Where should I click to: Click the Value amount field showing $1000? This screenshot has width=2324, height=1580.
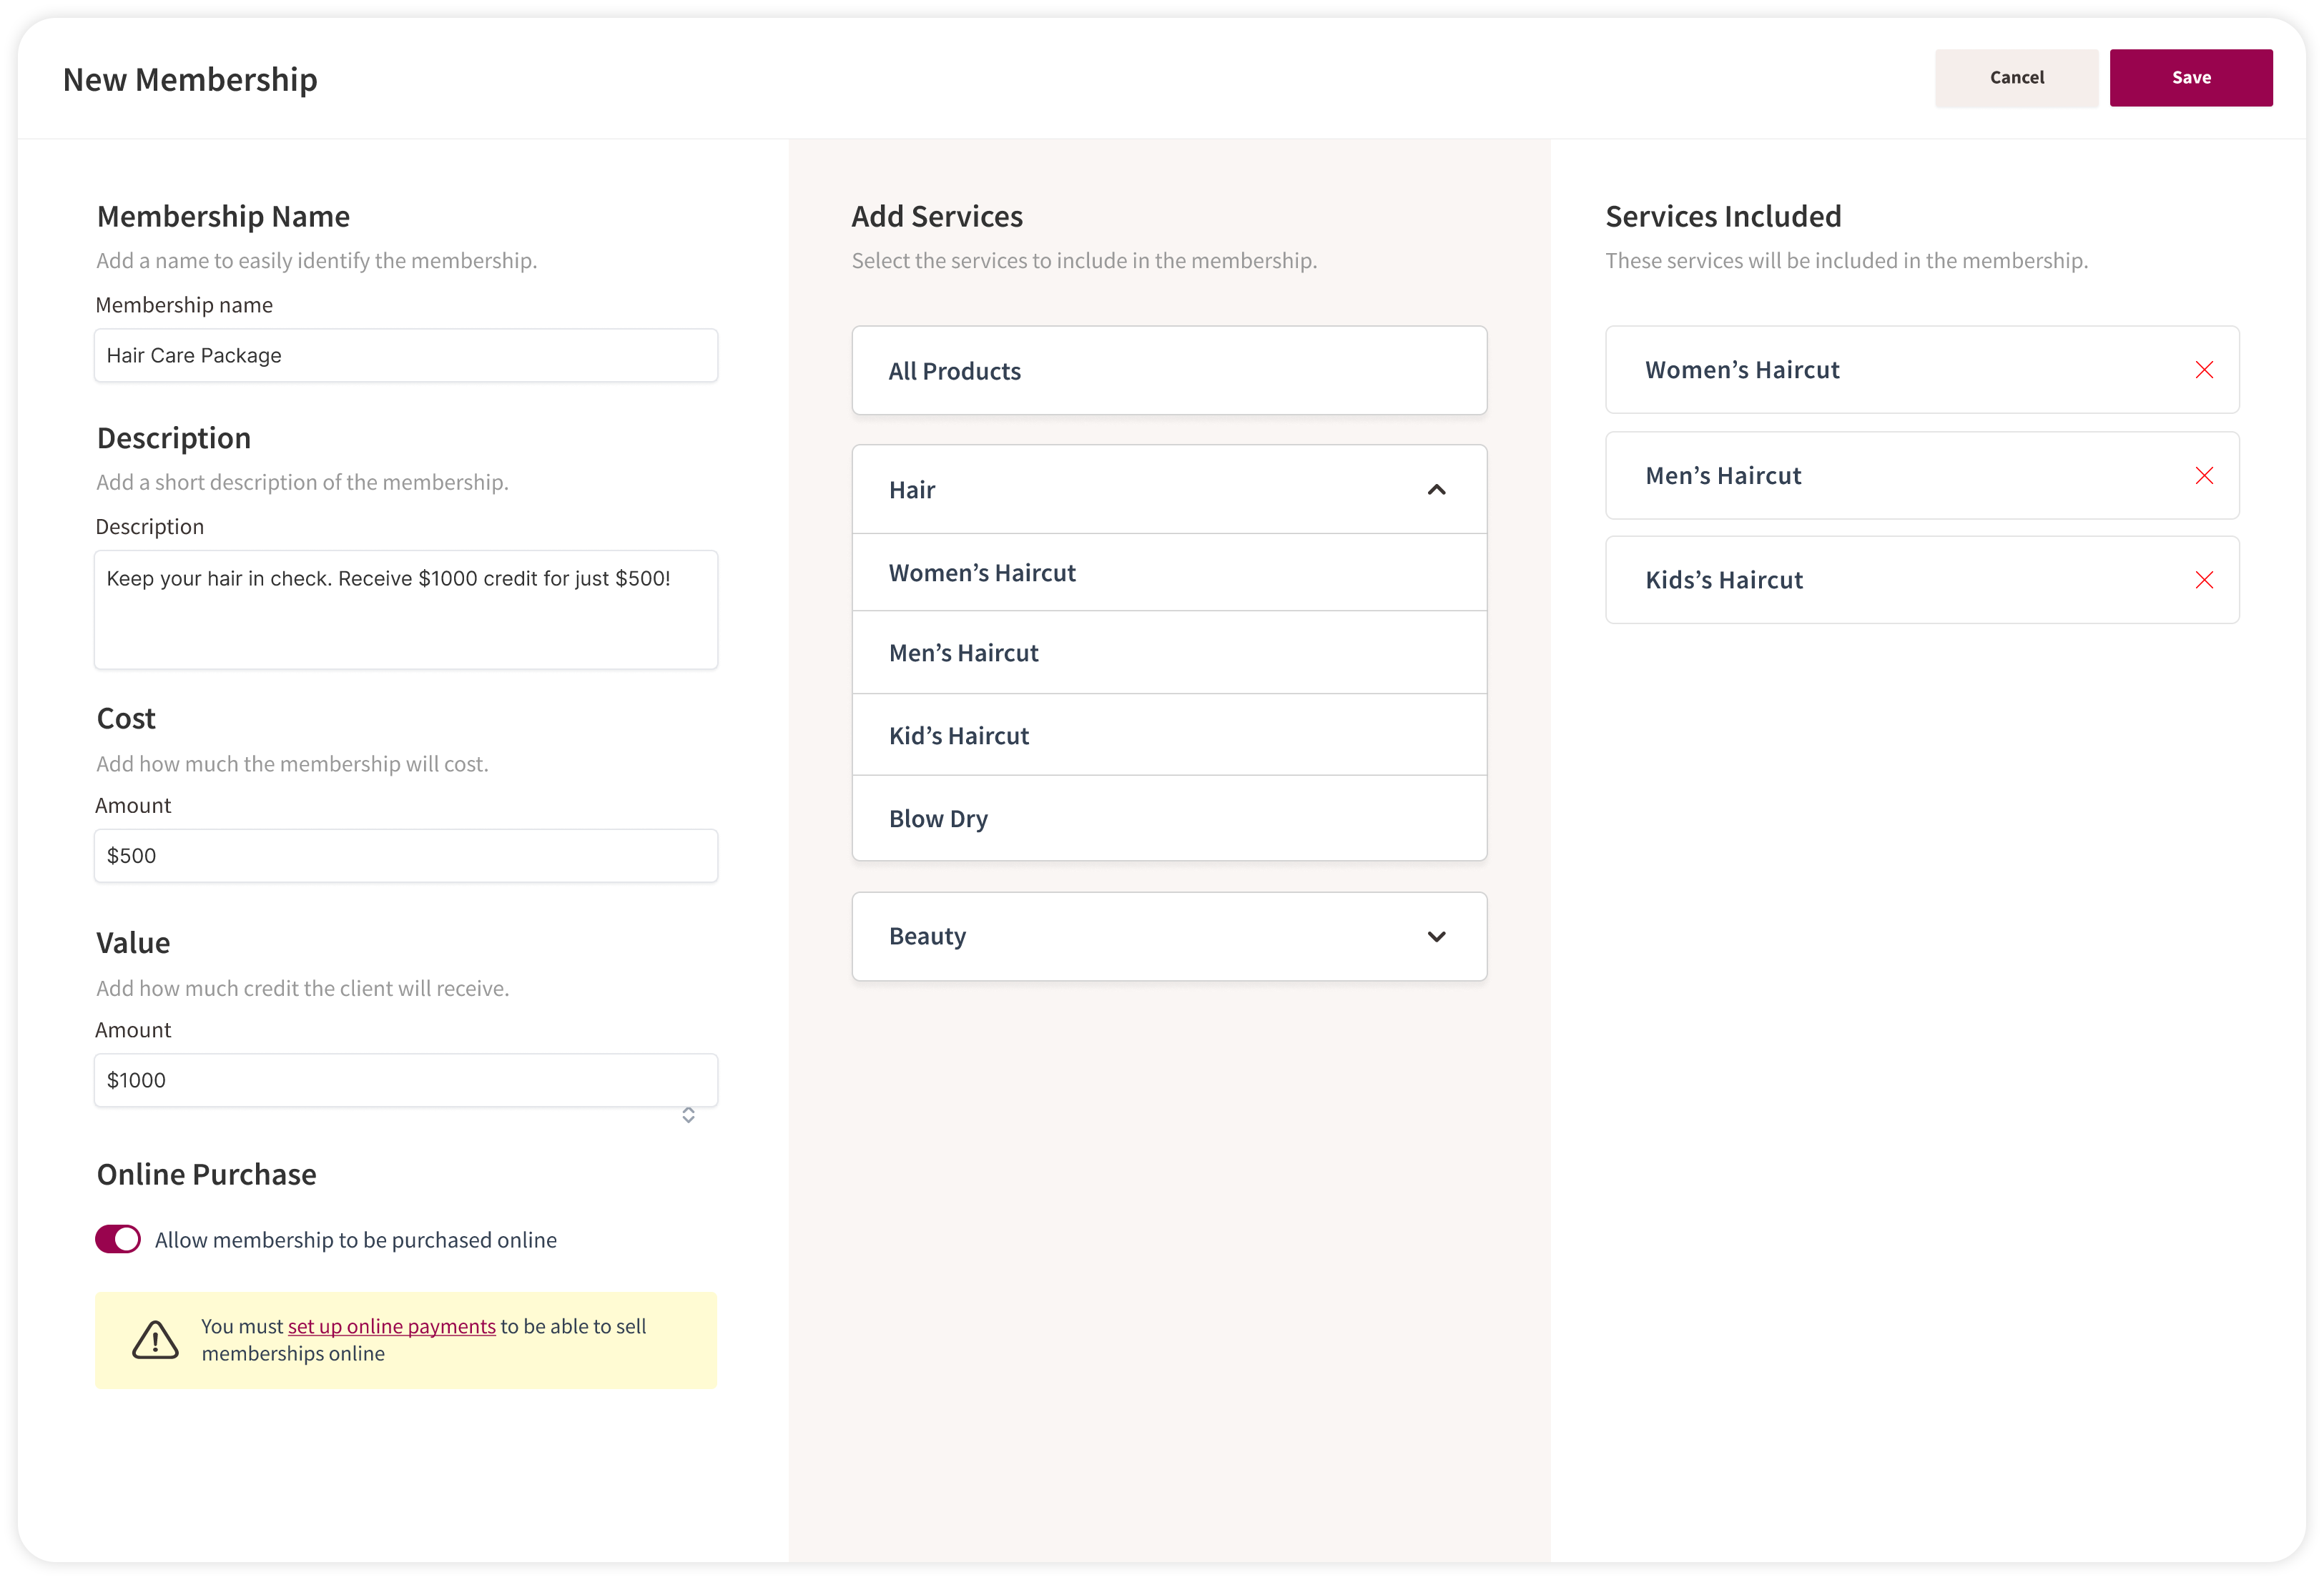coord(406,1080)
